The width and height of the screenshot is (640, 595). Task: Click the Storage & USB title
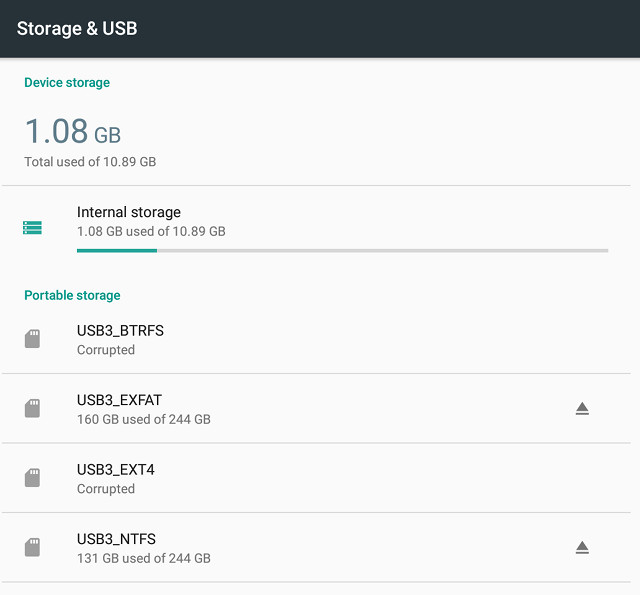point(77,29)
